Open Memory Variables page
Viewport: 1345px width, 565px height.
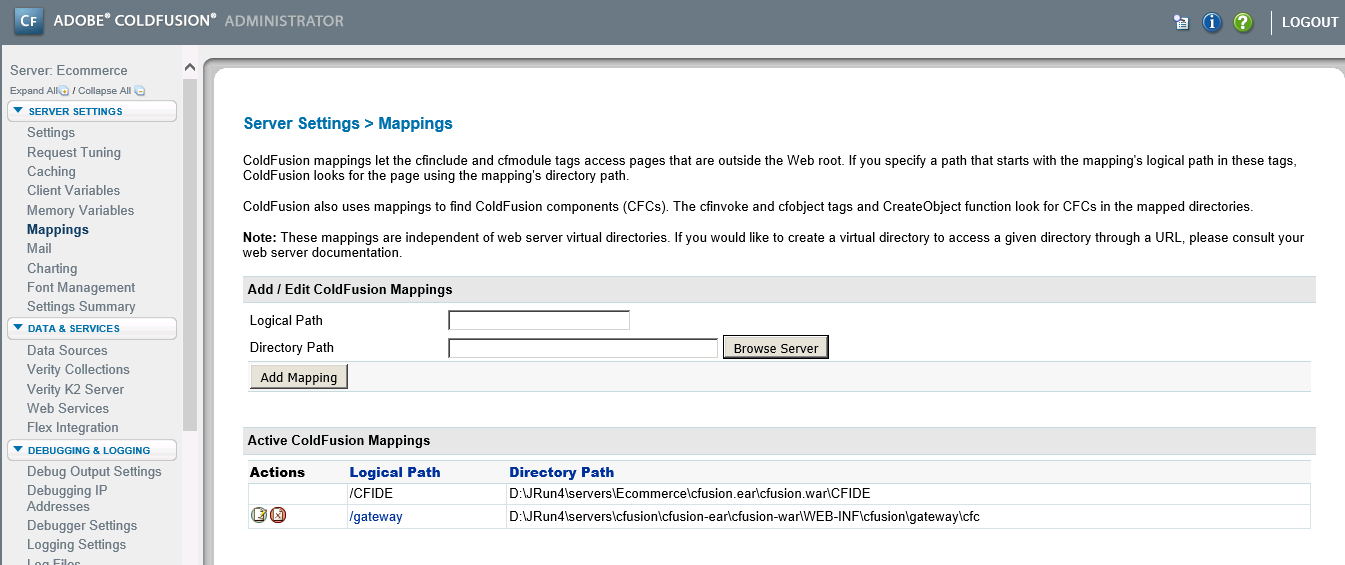[80, 211]
